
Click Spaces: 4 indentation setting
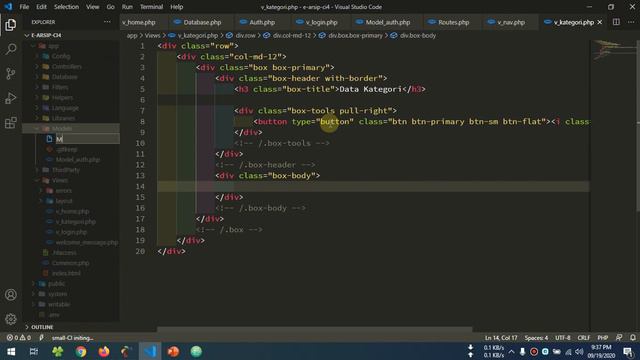[x=536, y=338]
